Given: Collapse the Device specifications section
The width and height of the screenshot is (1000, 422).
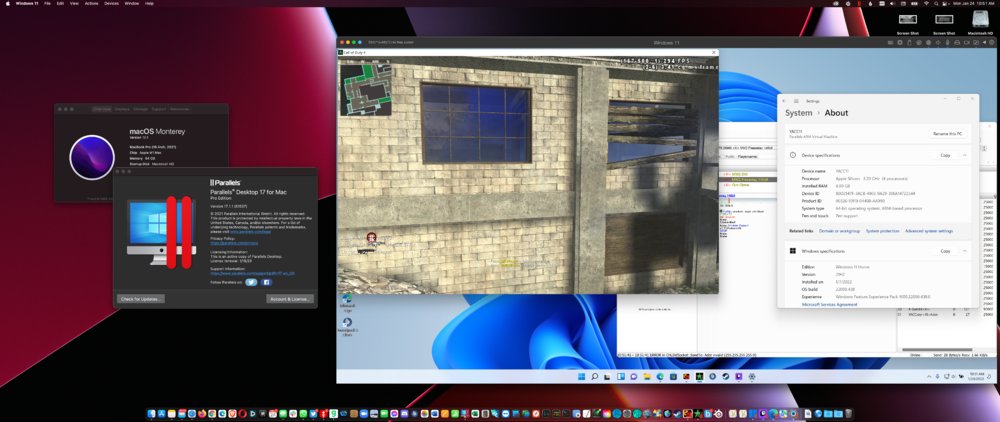Looking at the screenshot, I should point(965,155).
